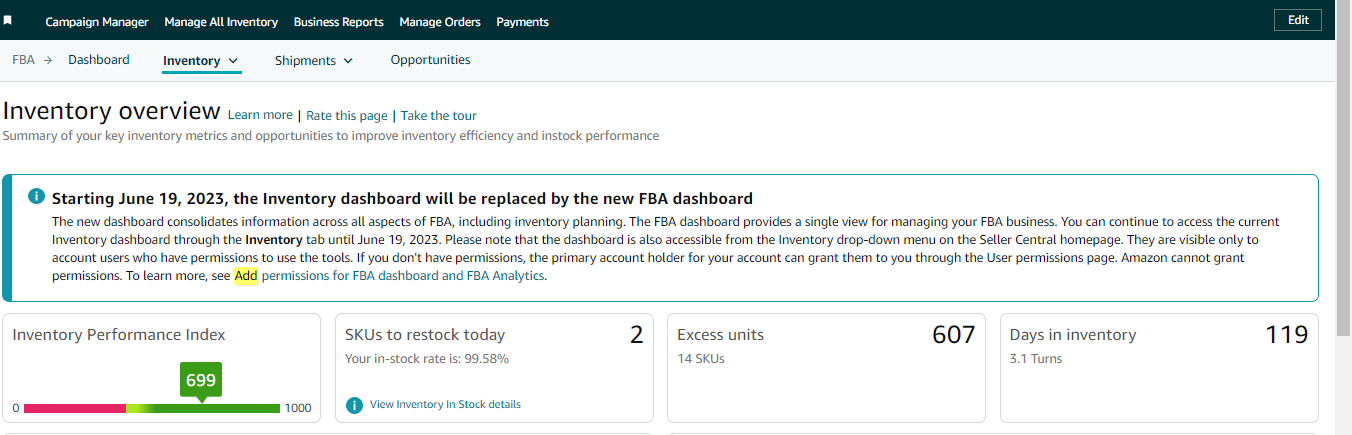Switch to the Dashboard tab

tap(99, 60)
